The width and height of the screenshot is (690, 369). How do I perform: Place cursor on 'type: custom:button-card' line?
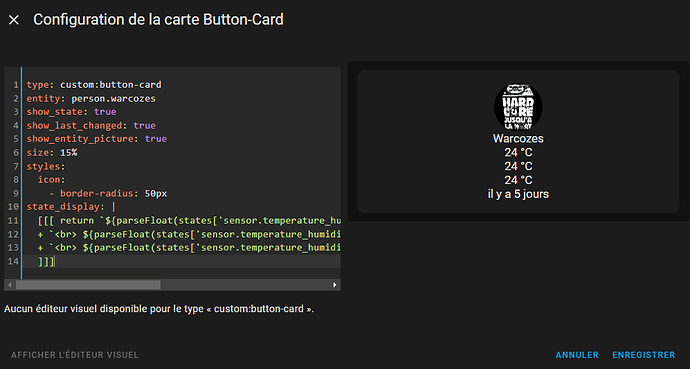point(94,84)
